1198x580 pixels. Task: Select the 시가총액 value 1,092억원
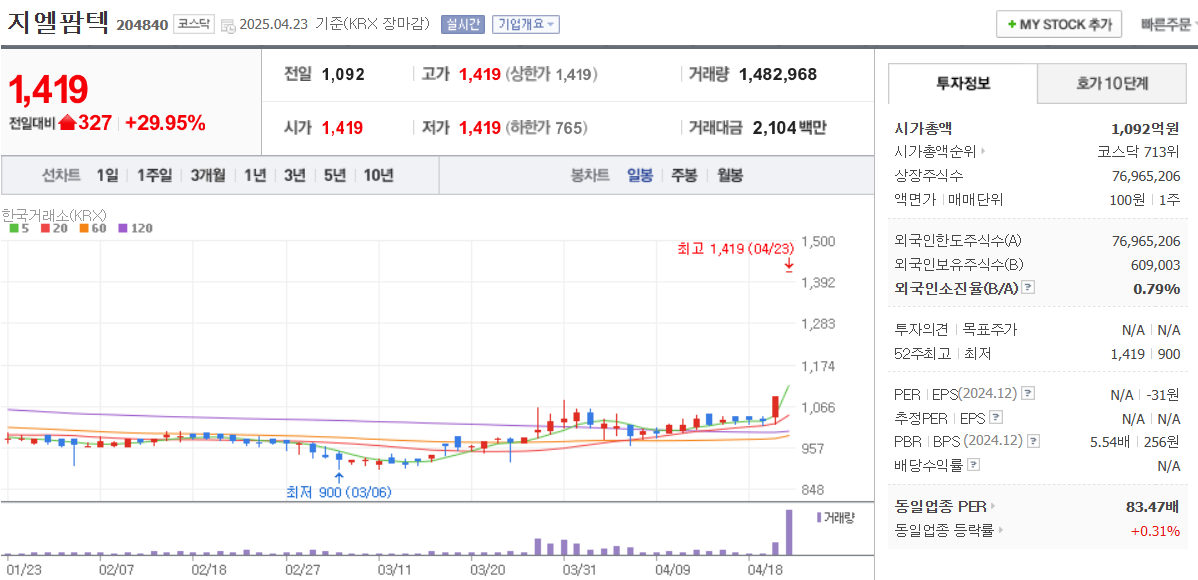click(x=1145, y=128)
